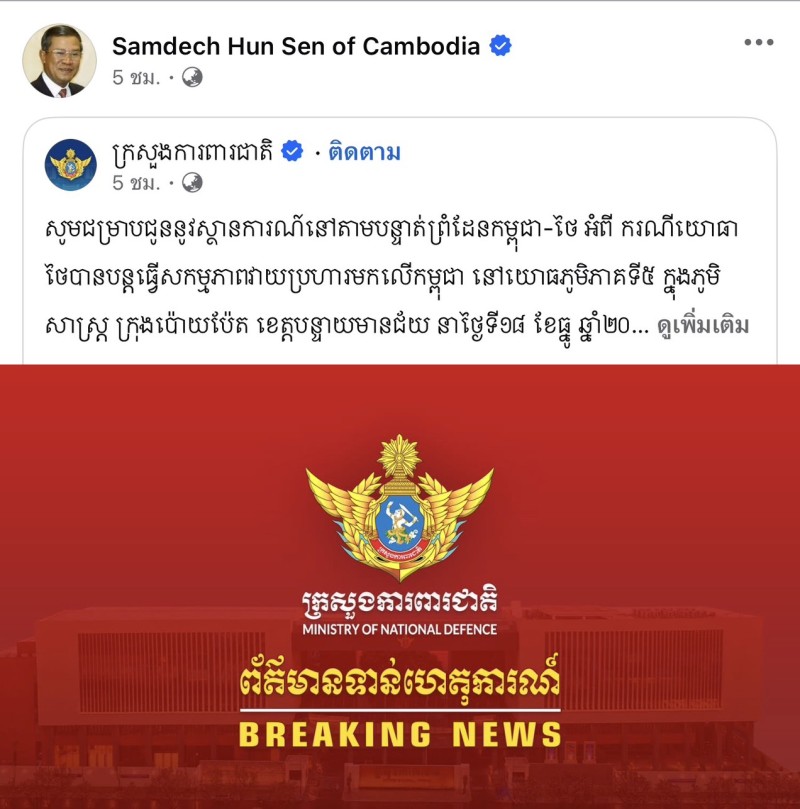Click the shared page's Khmer name
Image resolution: width=800 pixels, height=809 pixels.
[x=193, y=152]
